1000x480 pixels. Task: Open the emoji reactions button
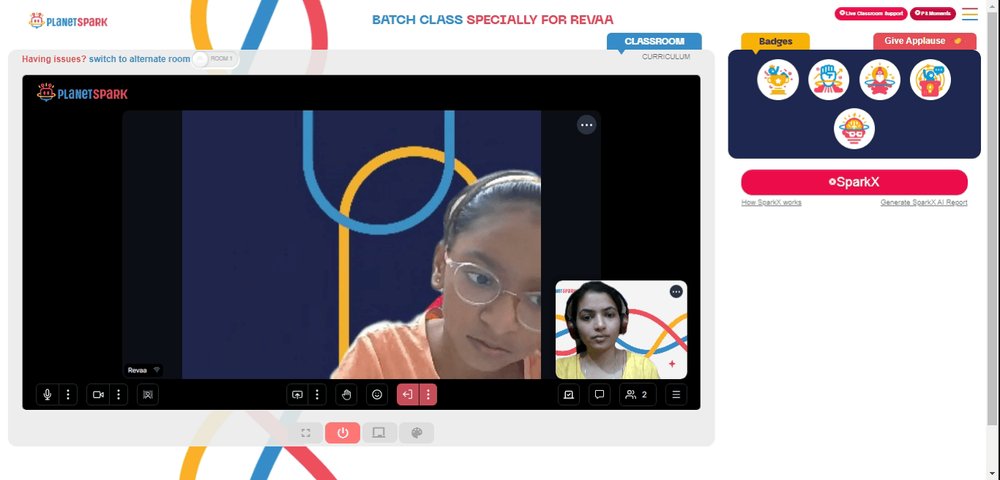(377, 395)
